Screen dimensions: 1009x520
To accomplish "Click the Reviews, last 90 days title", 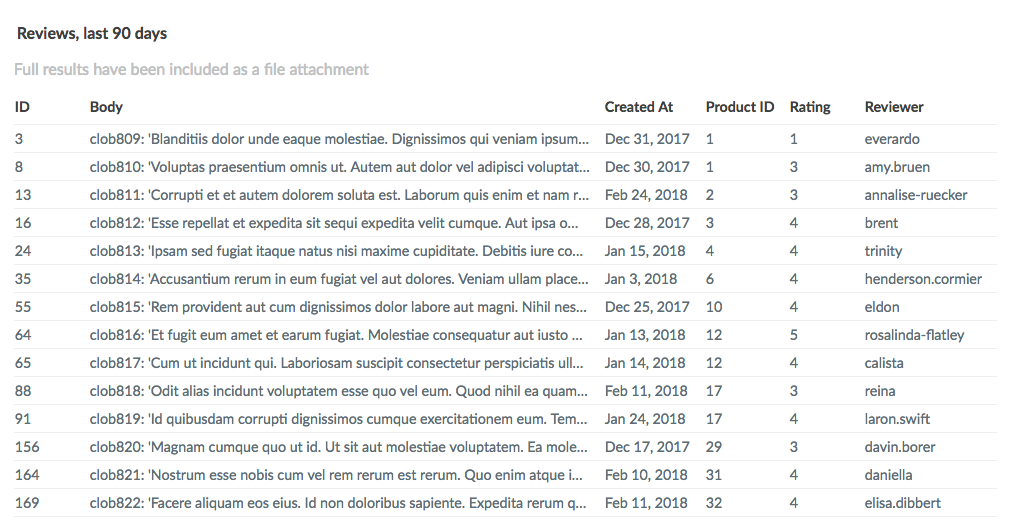I will pyautogui.click(x=92, y=34).
